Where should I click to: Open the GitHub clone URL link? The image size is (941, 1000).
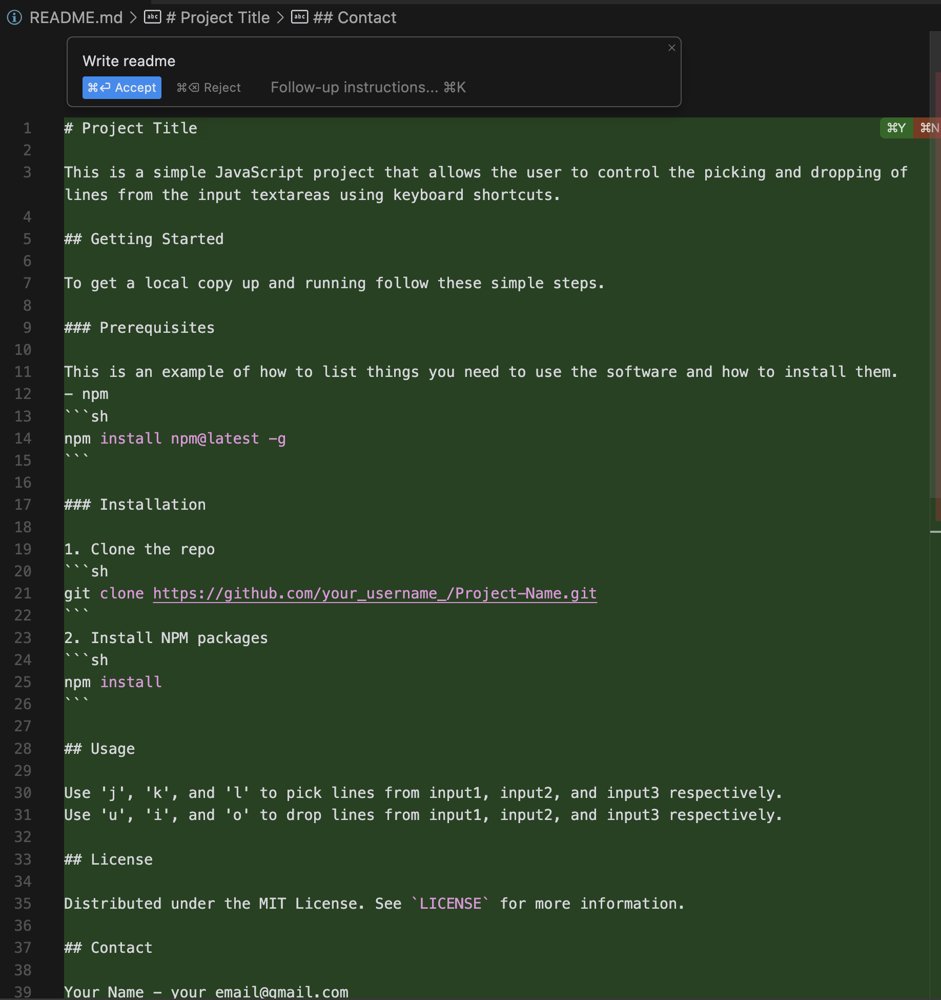tap(374, 593)
